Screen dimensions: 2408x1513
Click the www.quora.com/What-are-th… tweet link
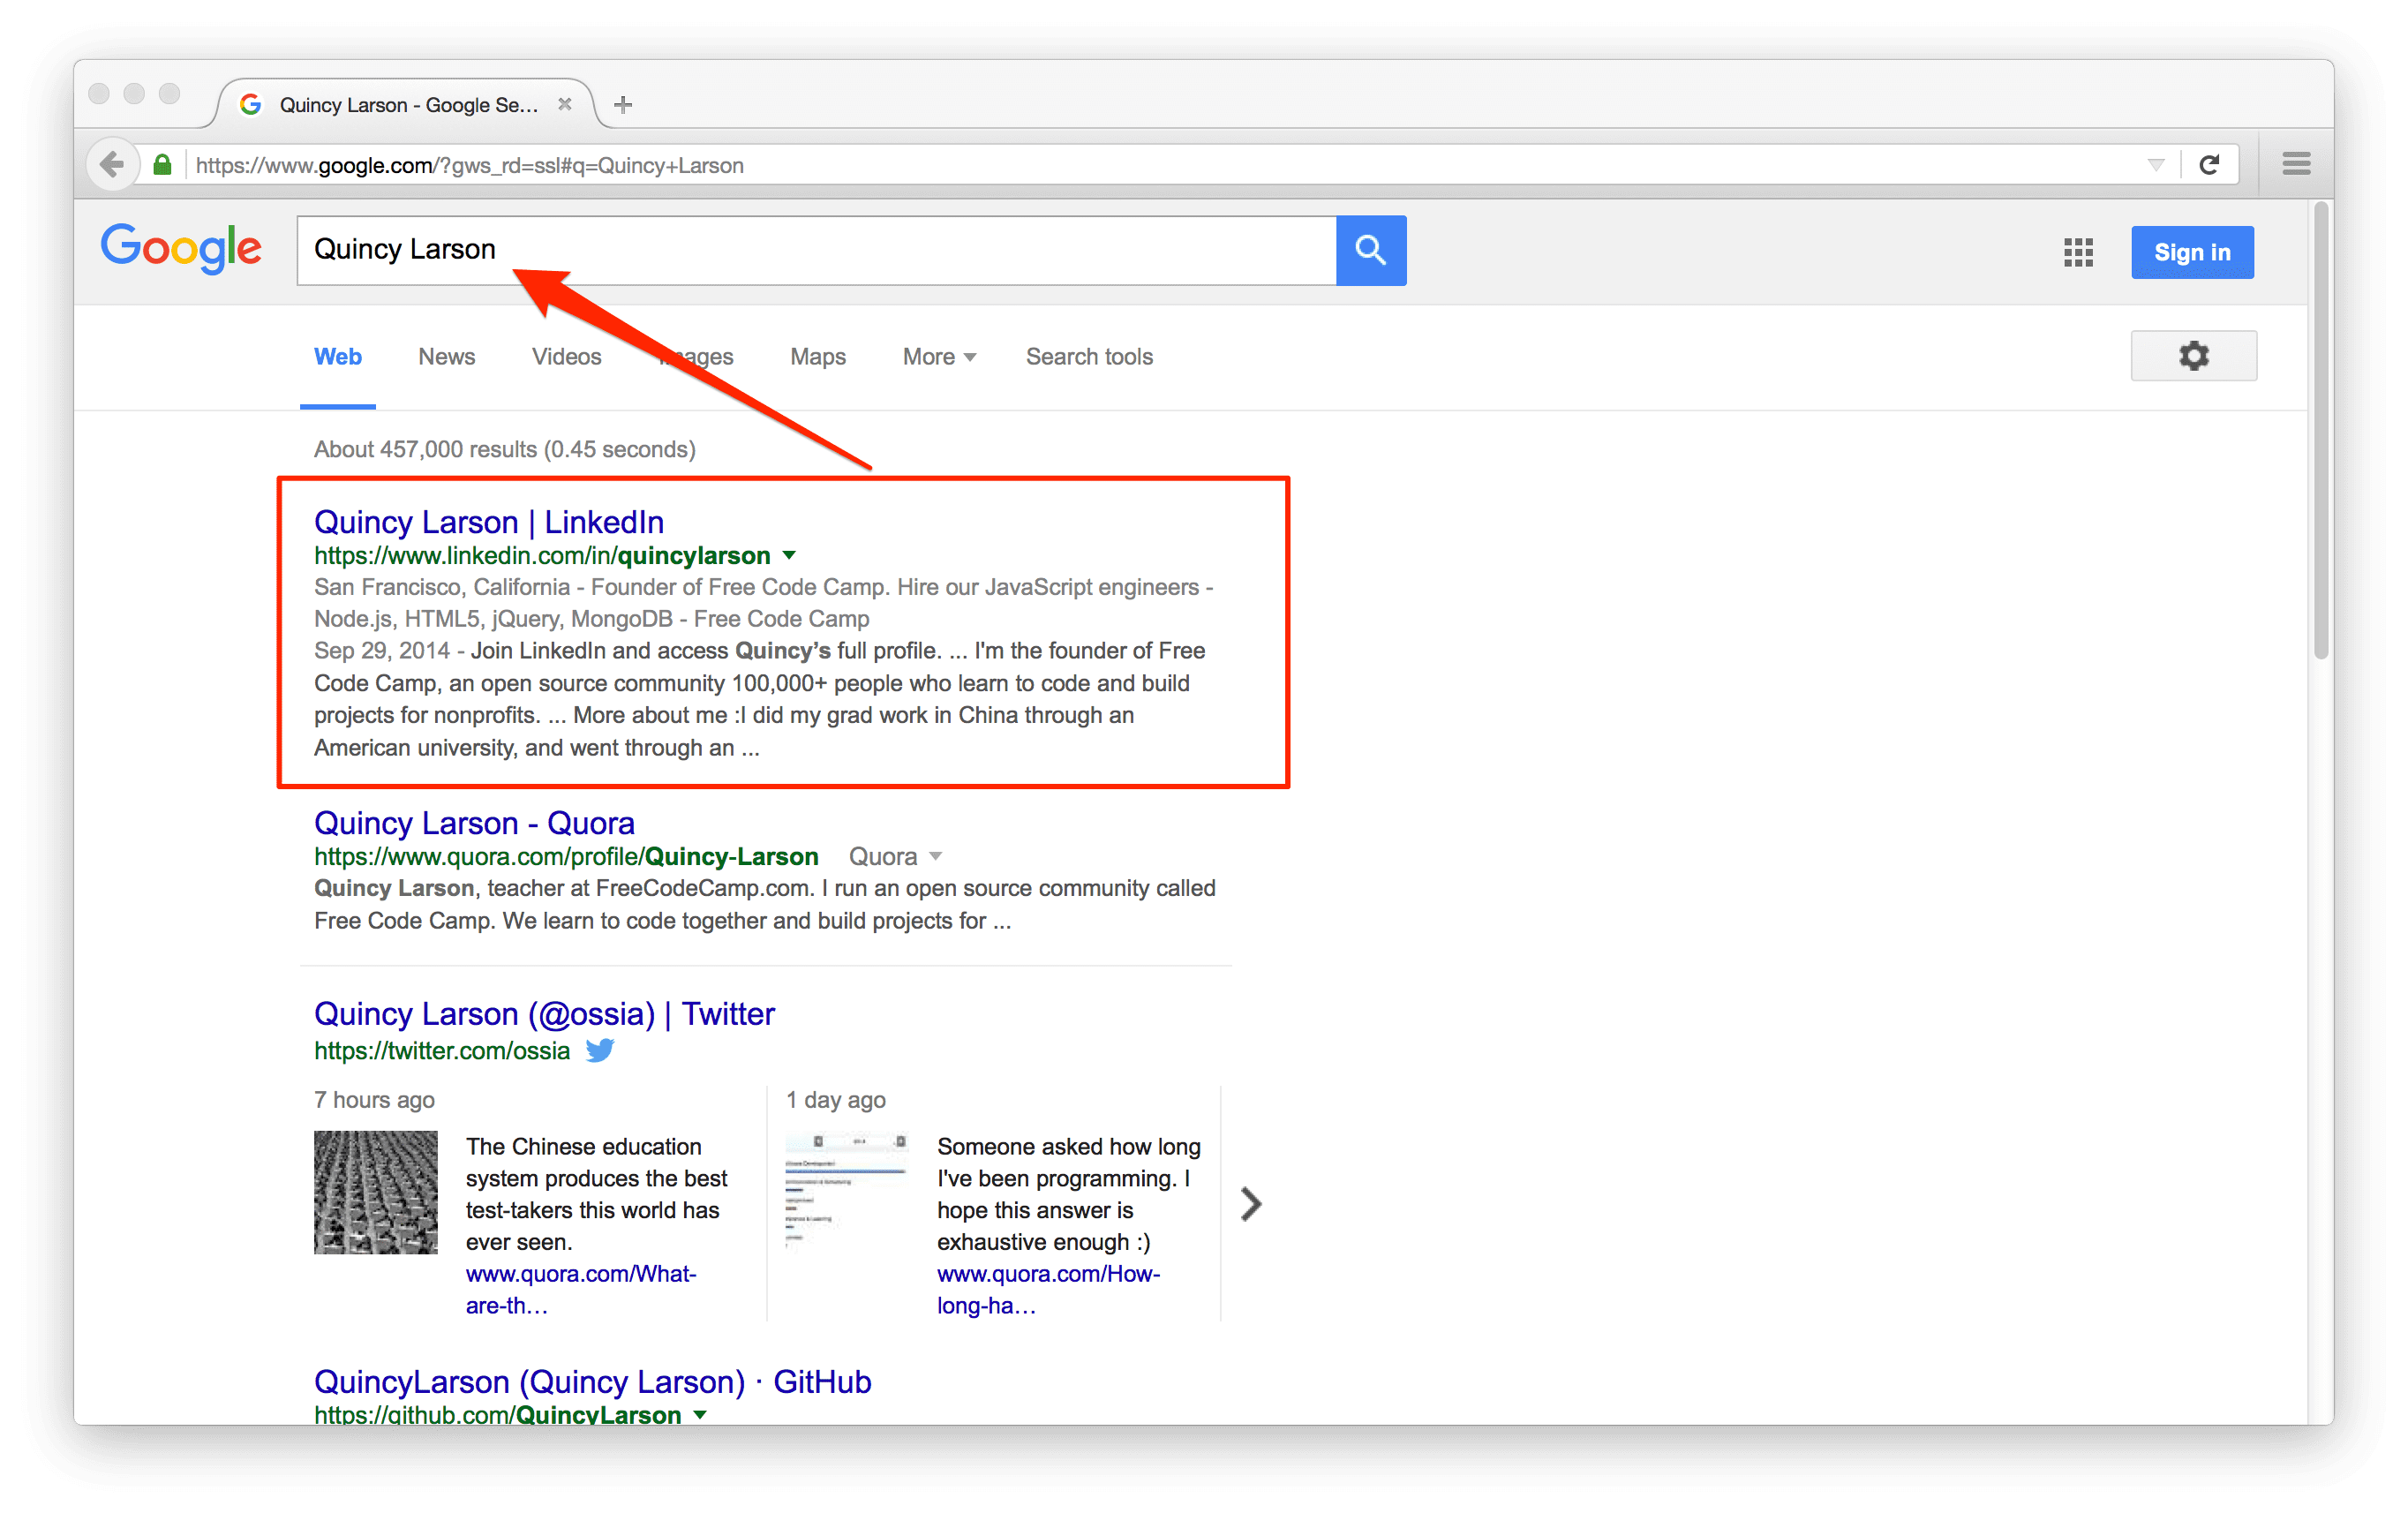point(580,1289)
